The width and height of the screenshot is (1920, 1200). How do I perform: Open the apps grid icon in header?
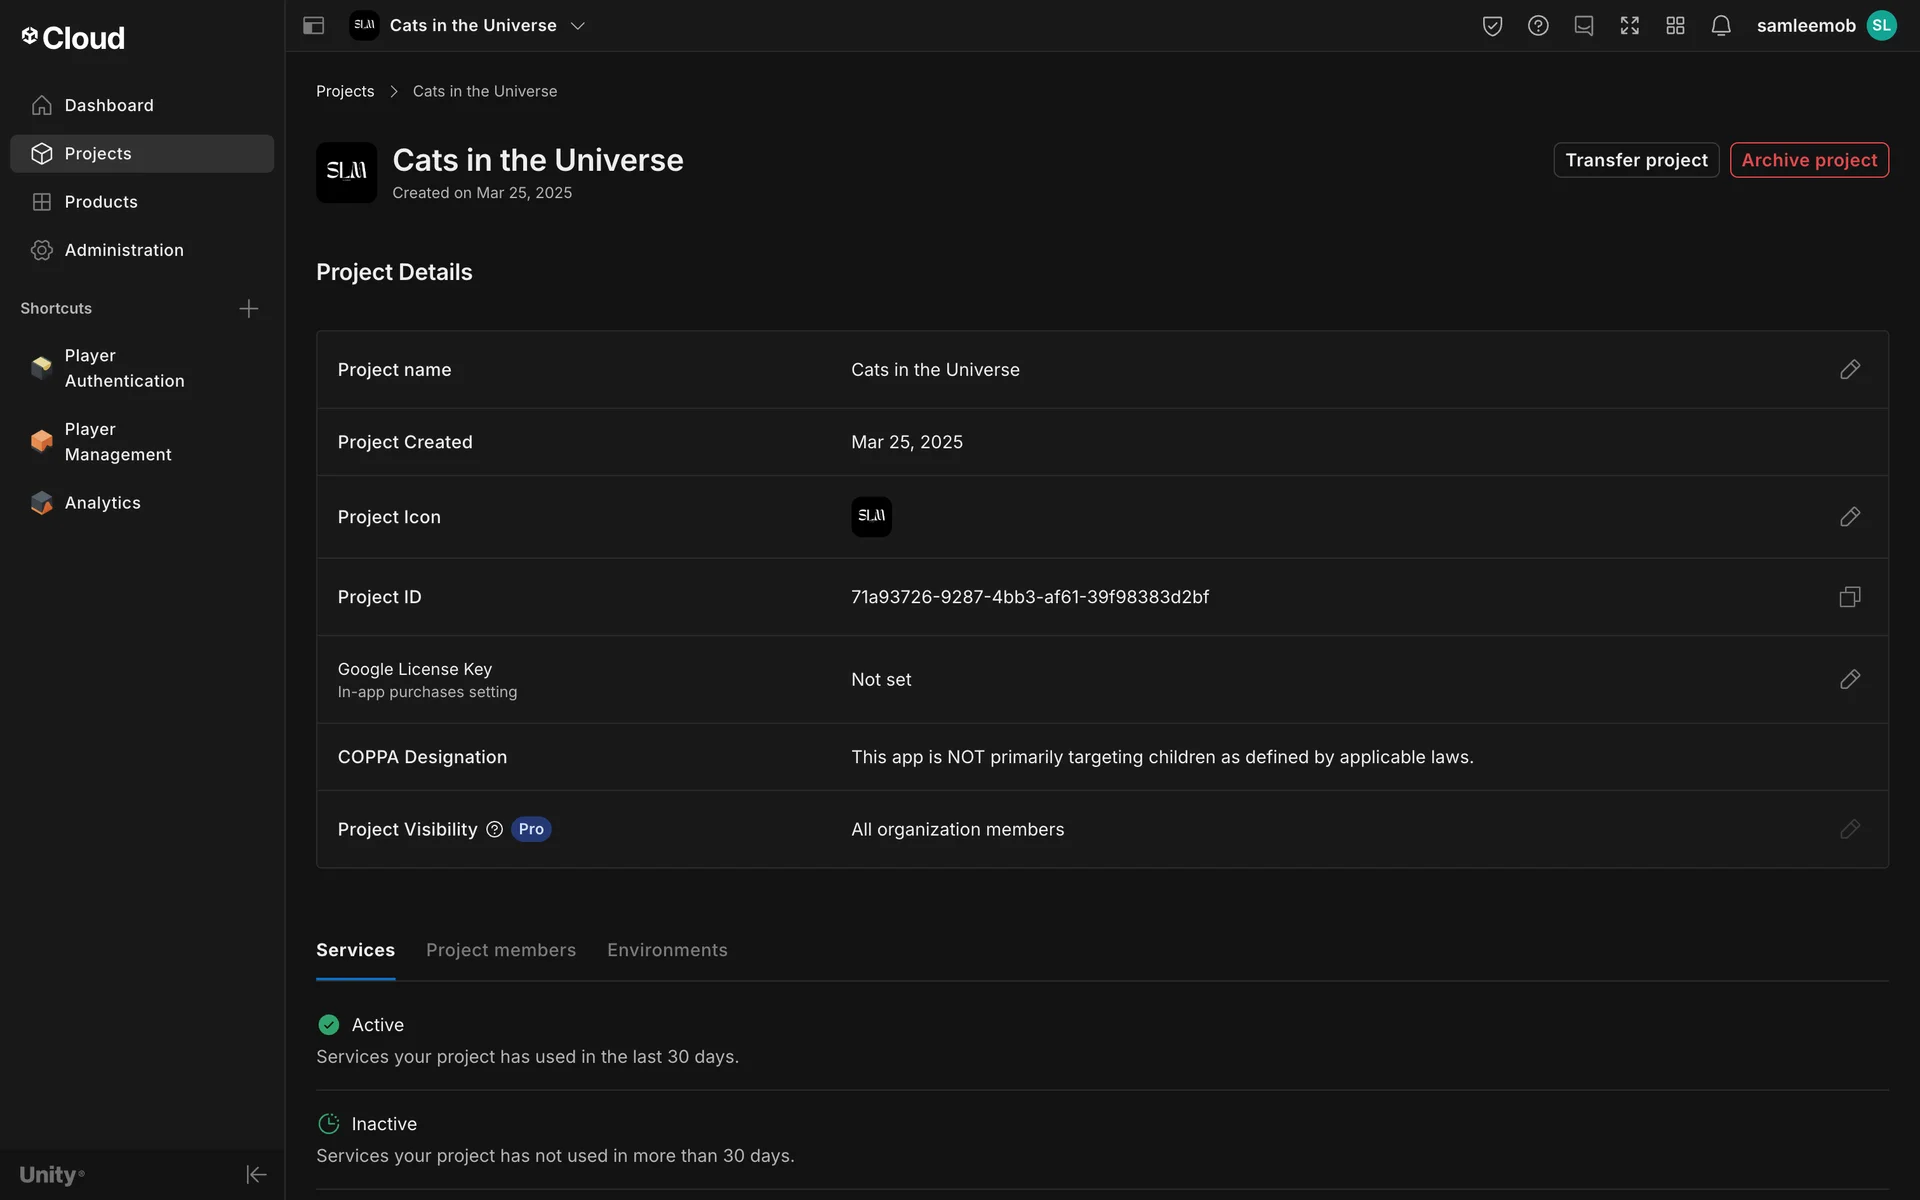pyautogui.click(x=1676, y=26)
